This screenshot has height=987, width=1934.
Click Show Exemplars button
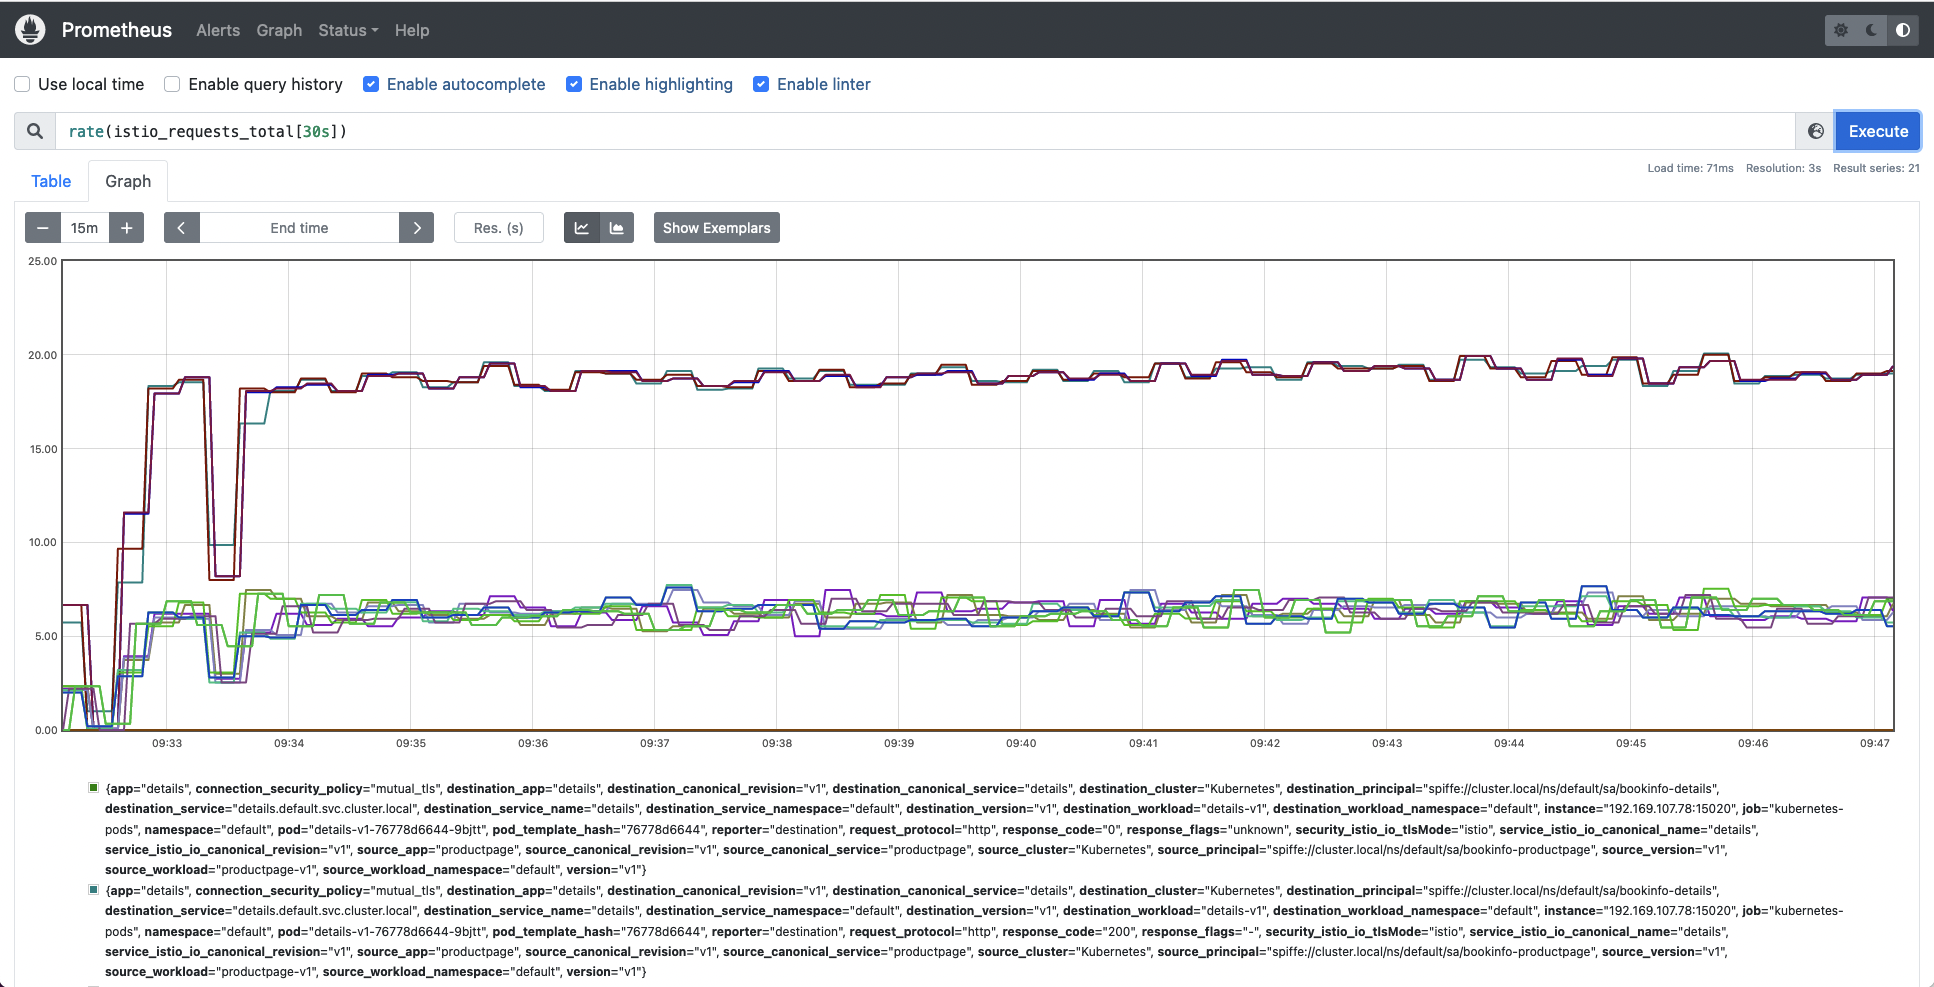point(717,228)
